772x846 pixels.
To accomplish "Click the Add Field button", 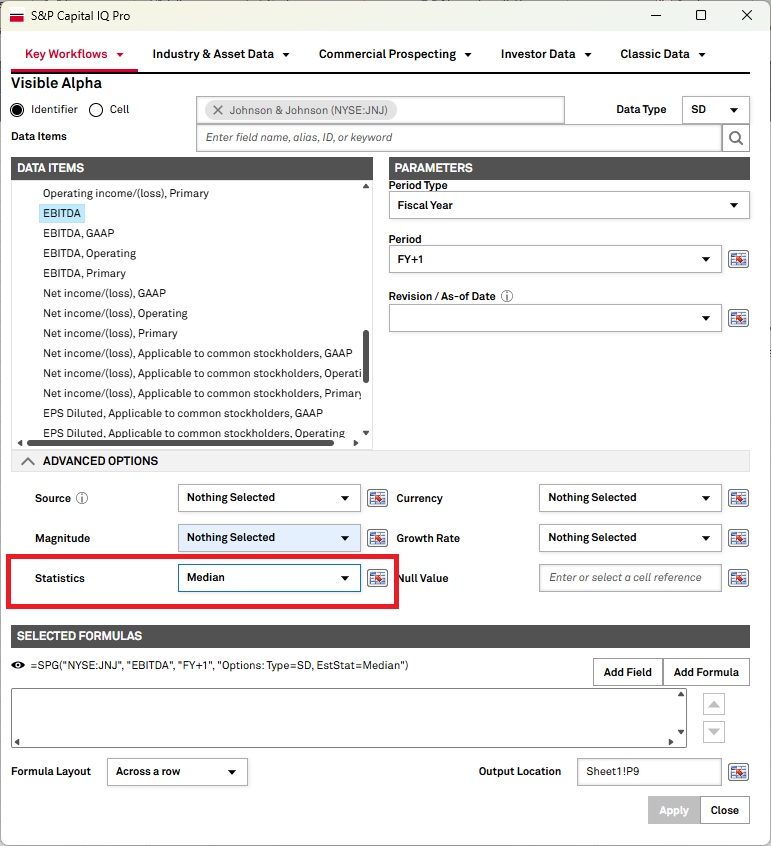I will [x=627, y=672].
